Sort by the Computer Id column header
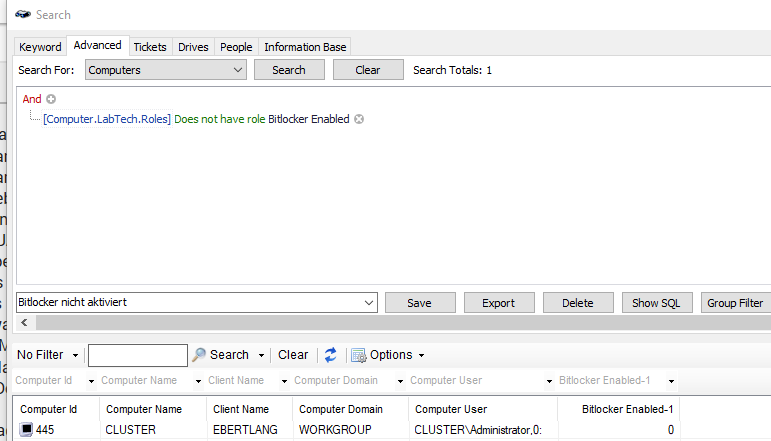 tap(56, 409)
